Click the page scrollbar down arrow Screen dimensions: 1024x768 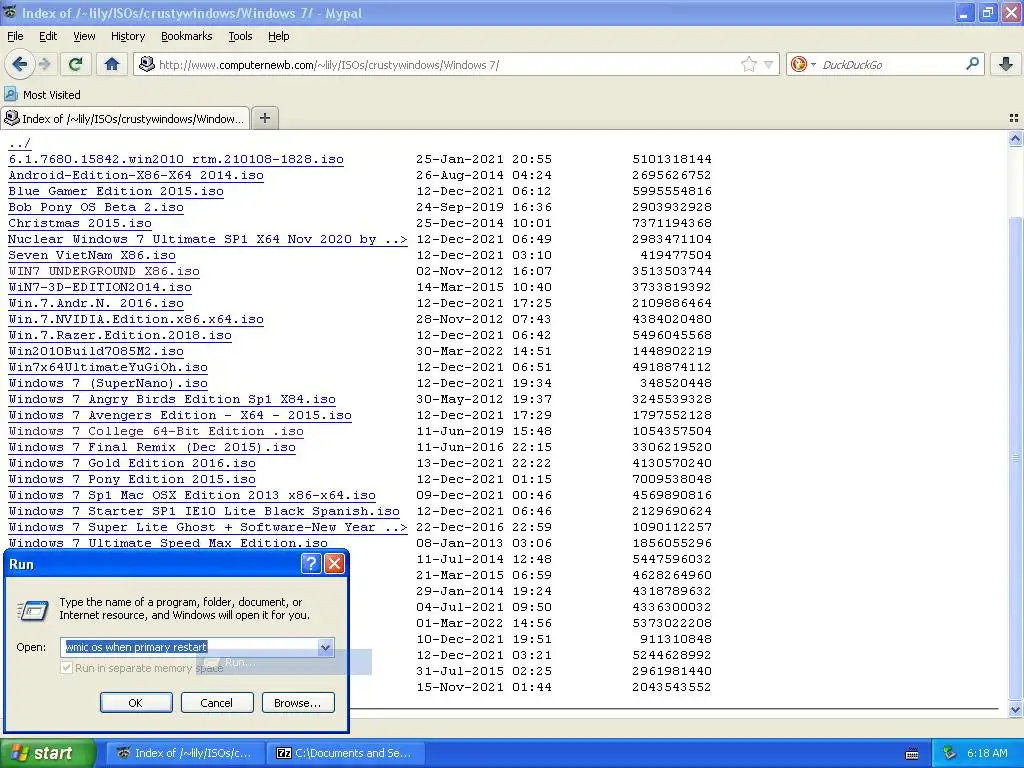[1015, 709]
